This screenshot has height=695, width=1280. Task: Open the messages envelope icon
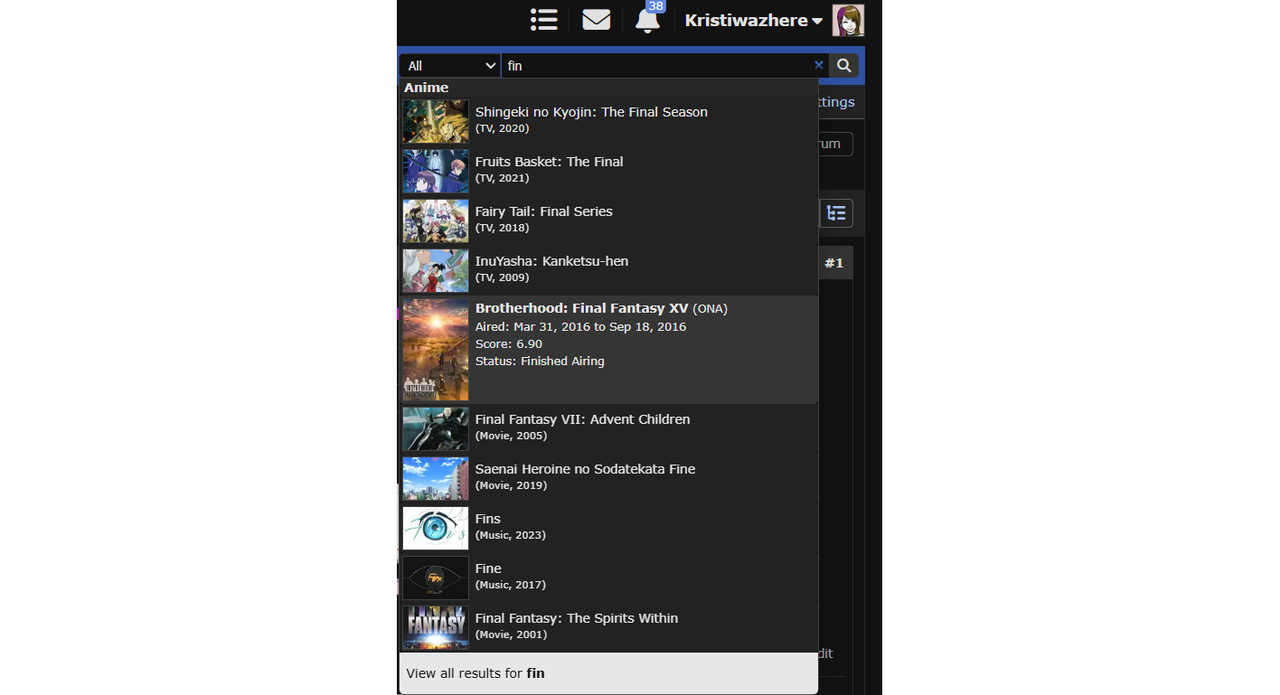[x=596, y=20]
